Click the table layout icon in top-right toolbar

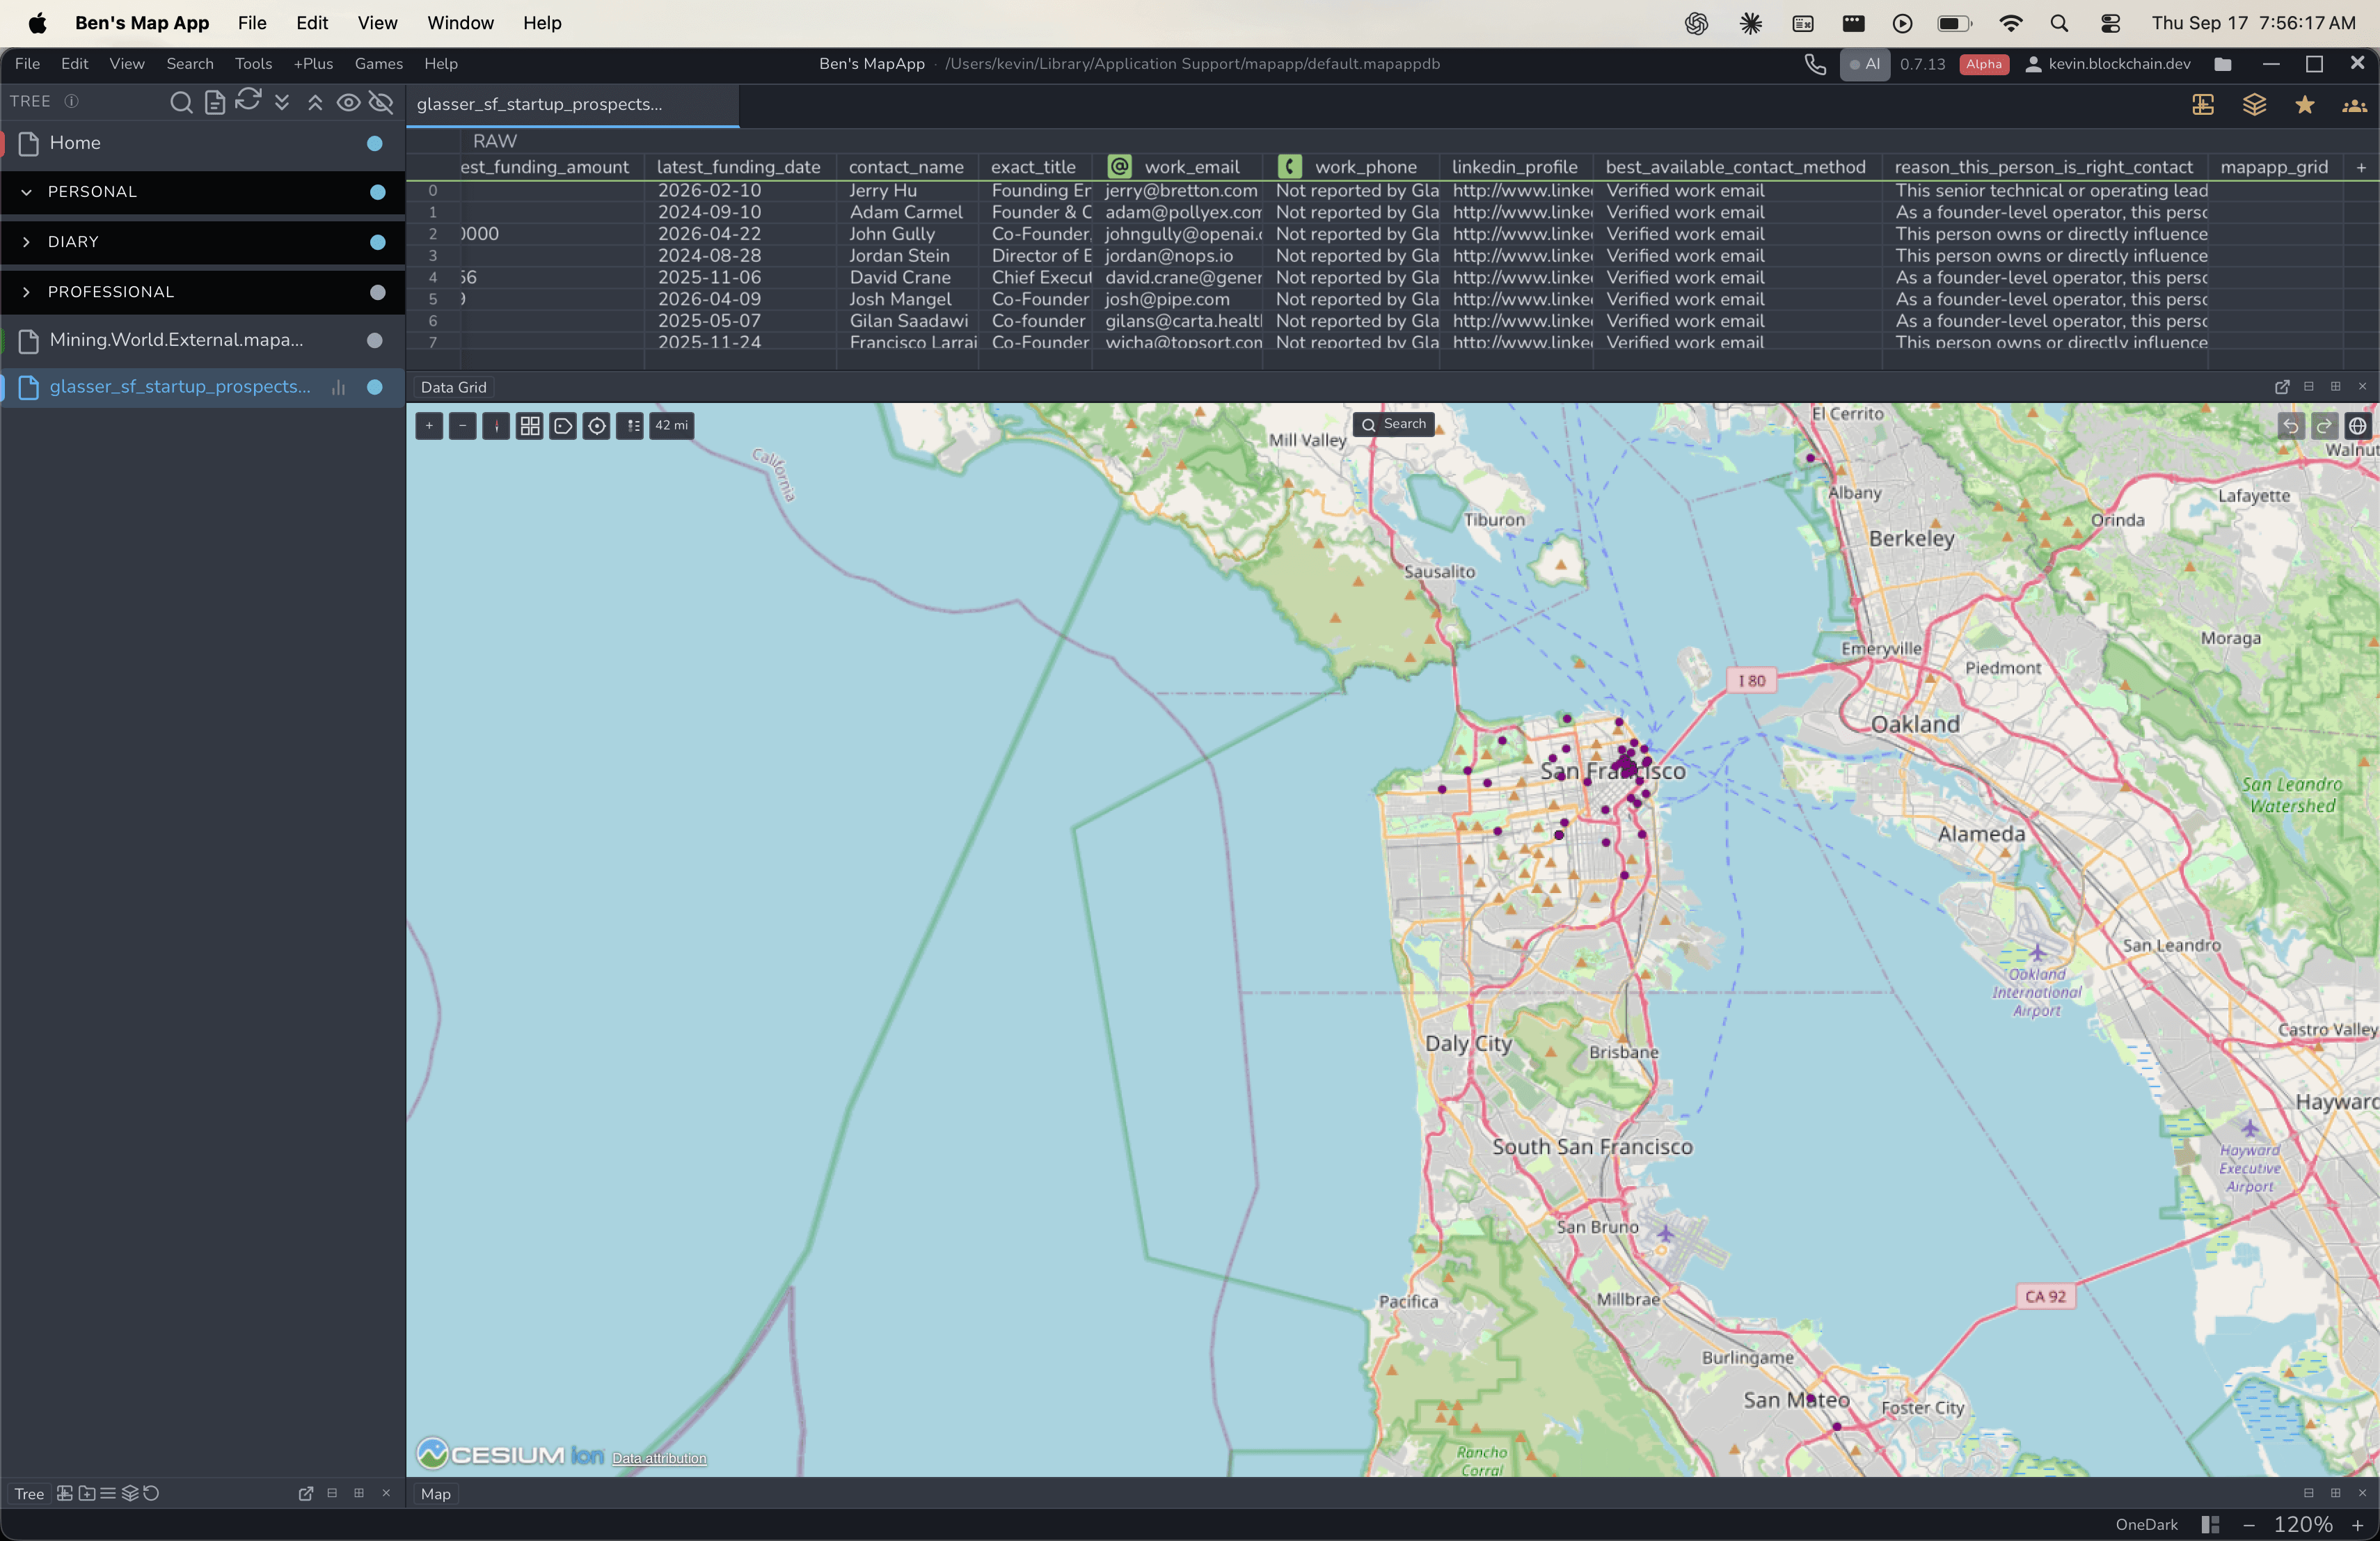2203,105
